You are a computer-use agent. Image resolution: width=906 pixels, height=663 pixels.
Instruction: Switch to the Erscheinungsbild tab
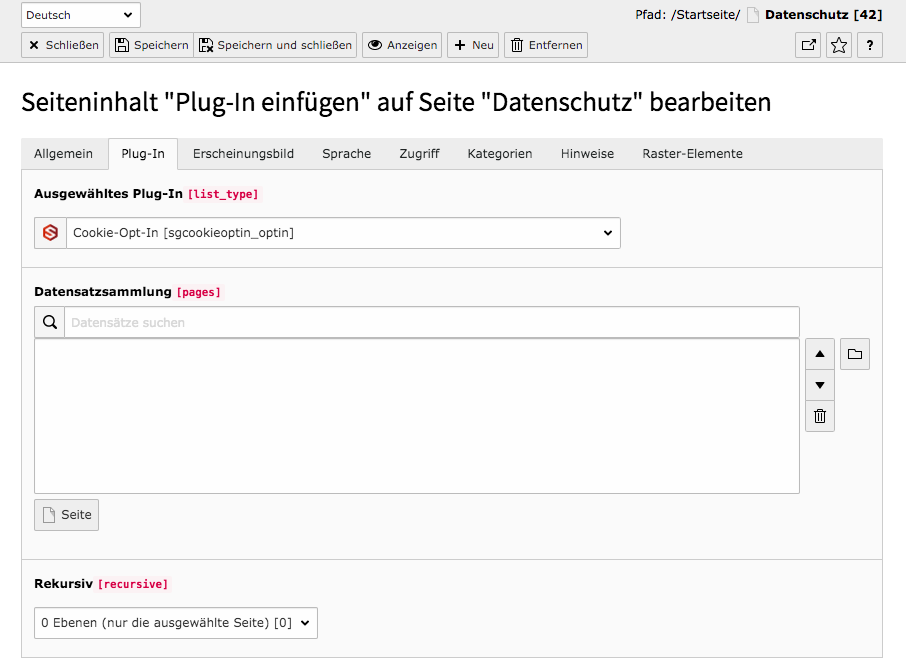[243, 154]
